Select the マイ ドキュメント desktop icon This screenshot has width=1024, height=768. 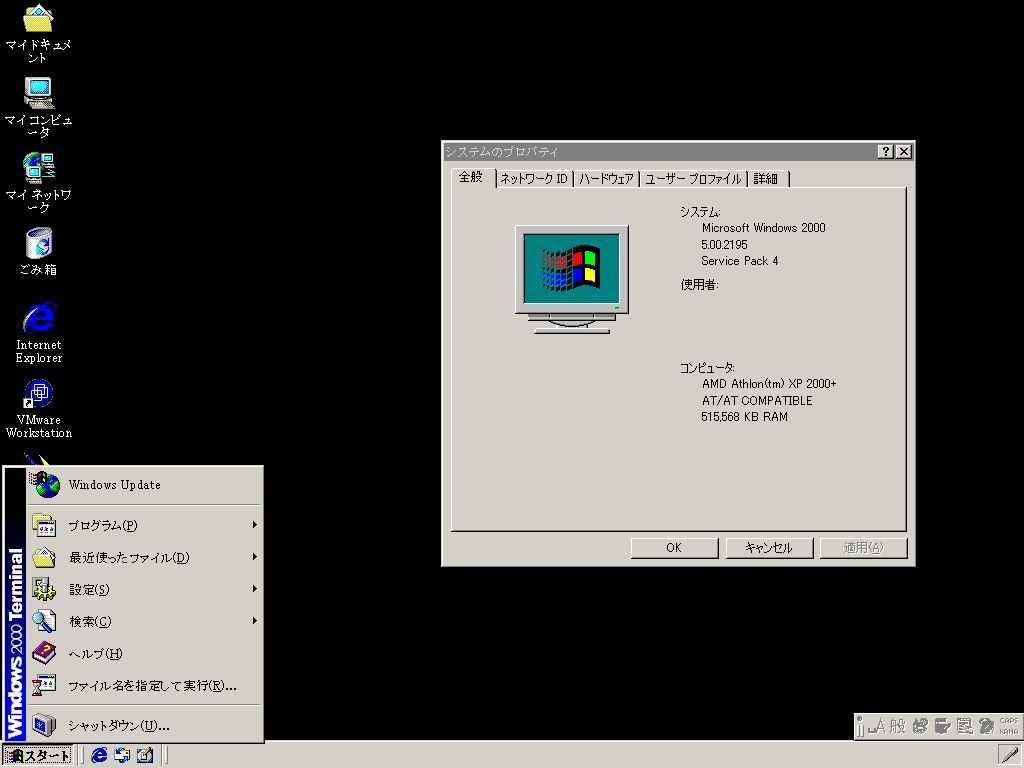tap(38, 33)
